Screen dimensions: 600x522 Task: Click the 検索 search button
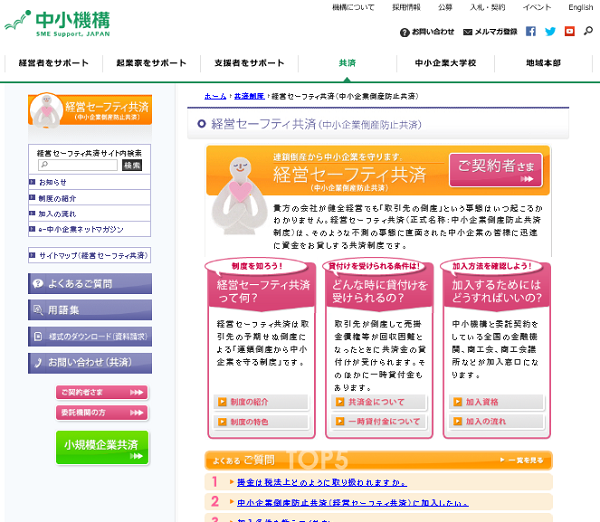coord(132,165)
